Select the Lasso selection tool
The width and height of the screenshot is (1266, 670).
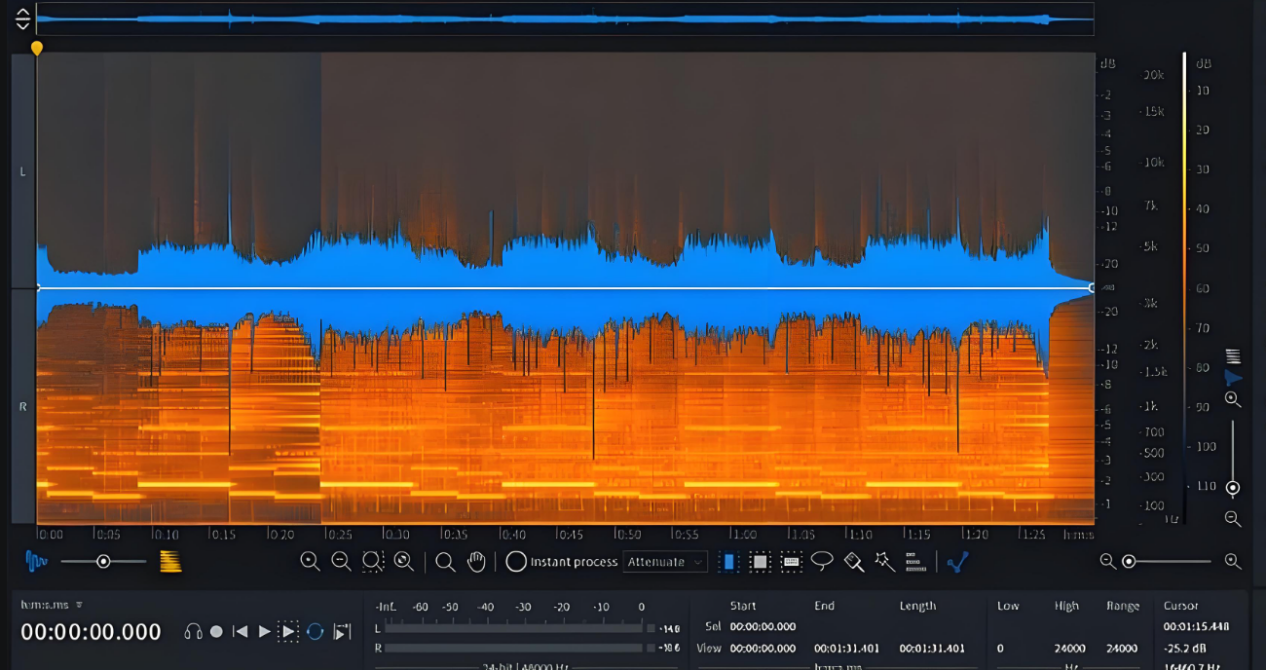(x=822, y=561)
